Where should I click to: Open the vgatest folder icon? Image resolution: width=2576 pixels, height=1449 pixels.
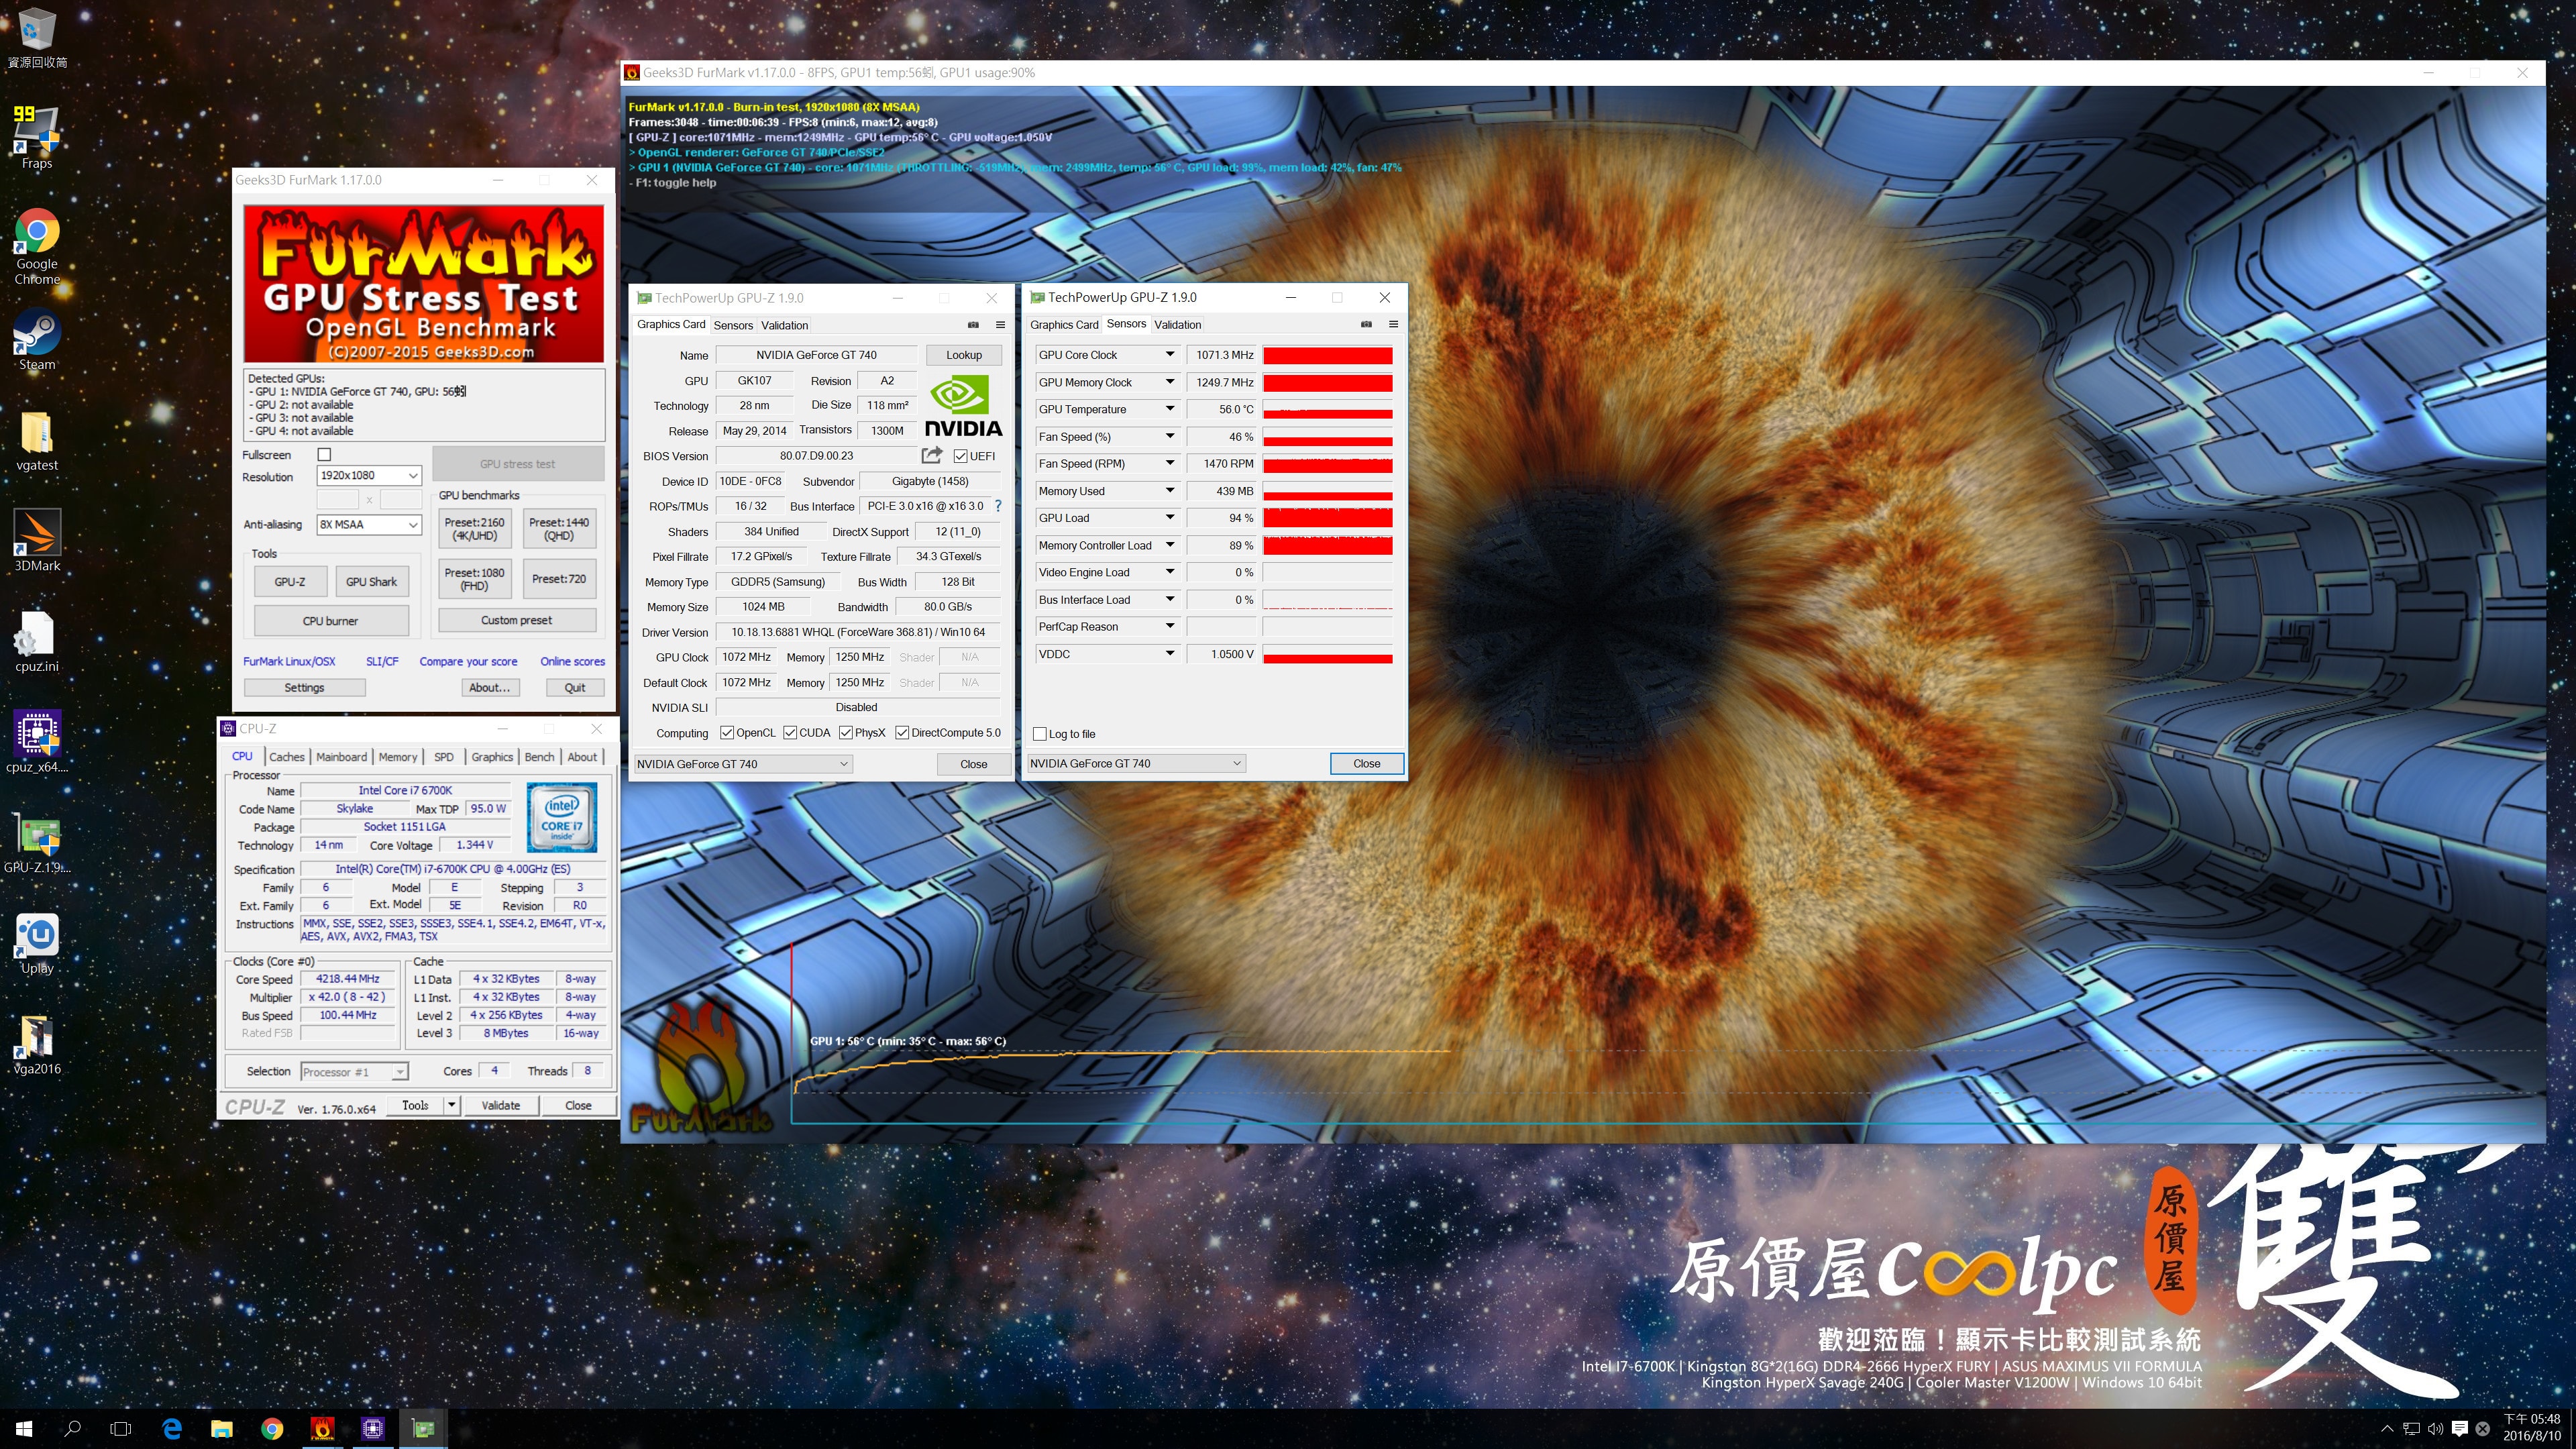pyautogui.click(x=37, y=441)
